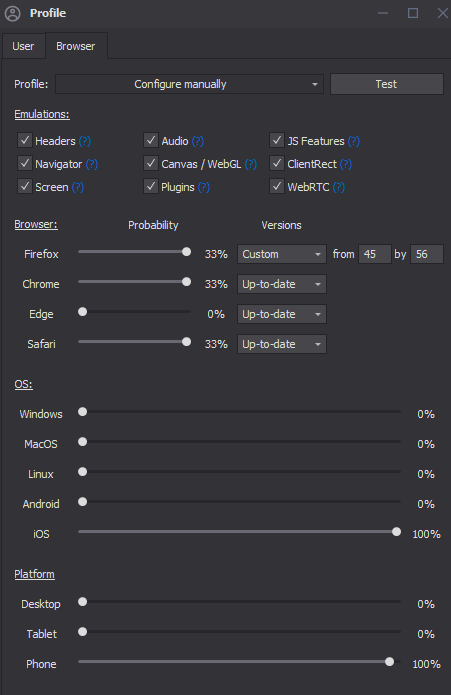Open the Safari versions dropdown
The image size is (451, 695).
pyautogui.click(x=282, y=344)
